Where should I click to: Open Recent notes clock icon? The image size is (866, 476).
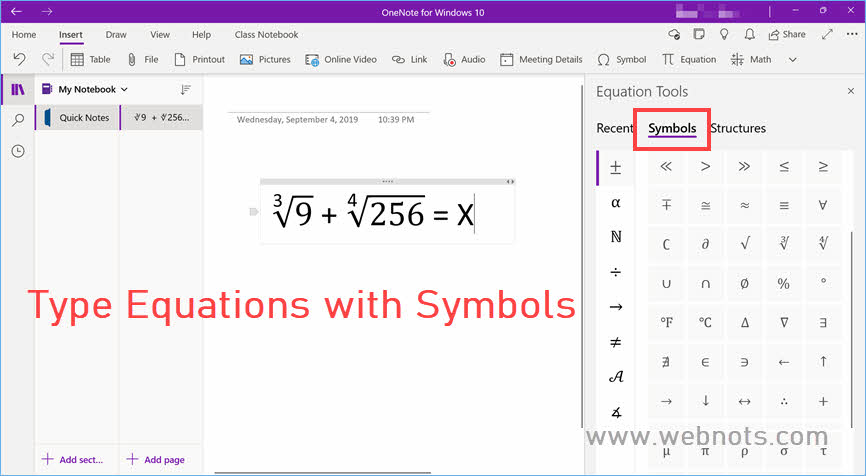pyautogui.click(x=18, y=151)
